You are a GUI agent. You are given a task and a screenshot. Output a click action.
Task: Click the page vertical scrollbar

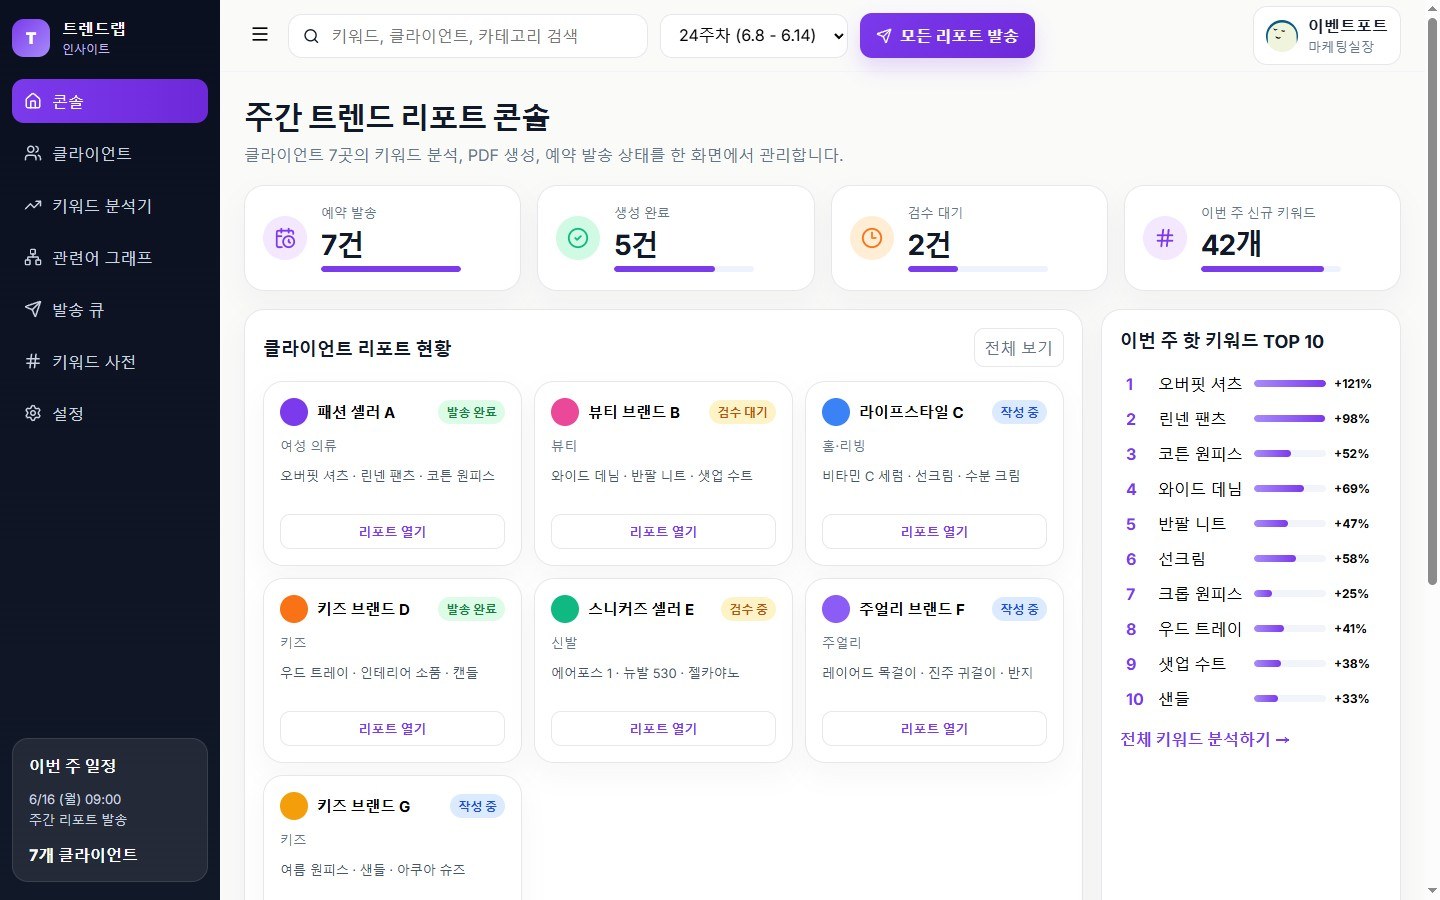click(1432, 300)
